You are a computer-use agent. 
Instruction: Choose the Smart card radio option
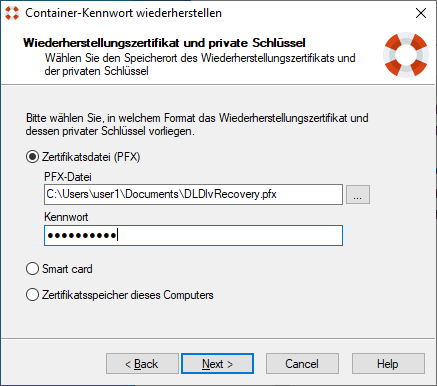coord(32,269)
